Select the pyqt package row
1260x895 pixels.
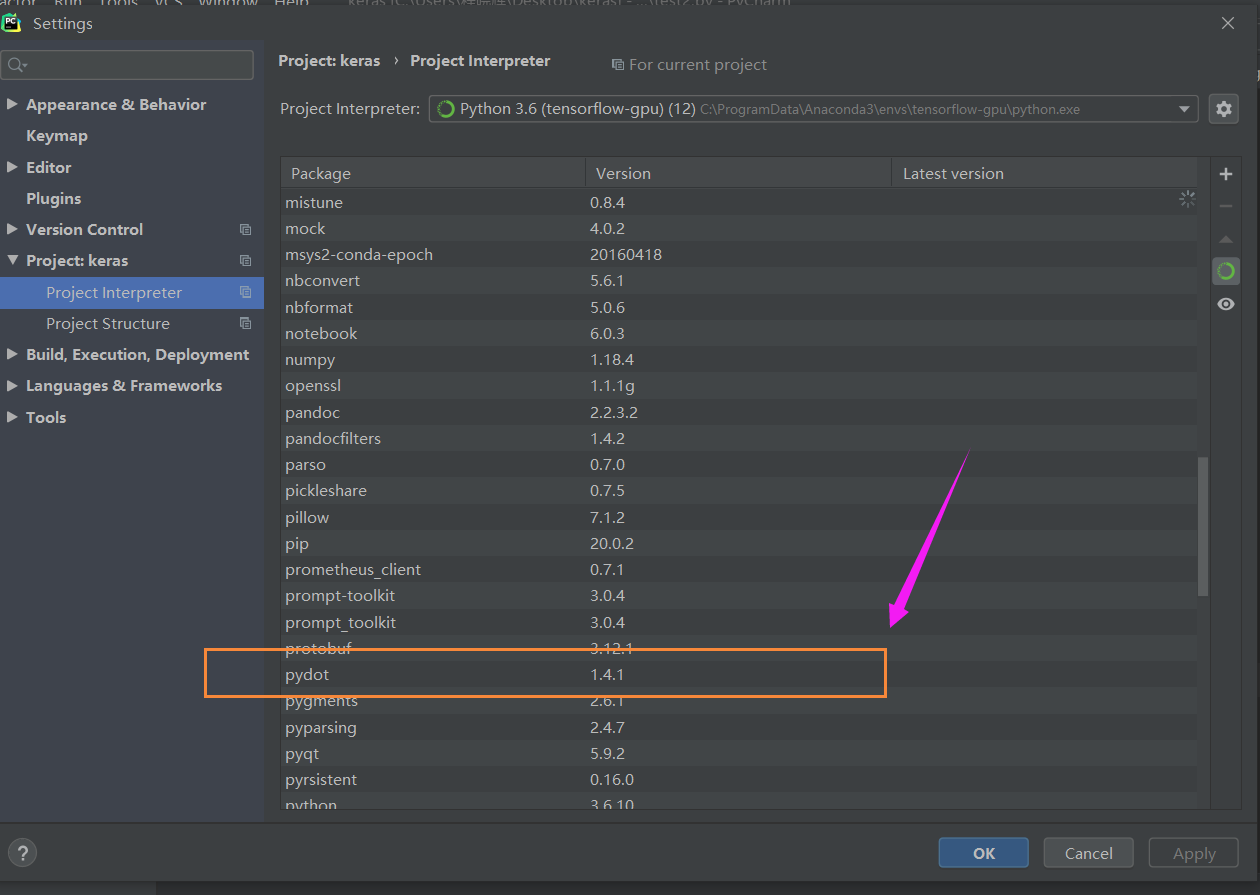(739, 753)
